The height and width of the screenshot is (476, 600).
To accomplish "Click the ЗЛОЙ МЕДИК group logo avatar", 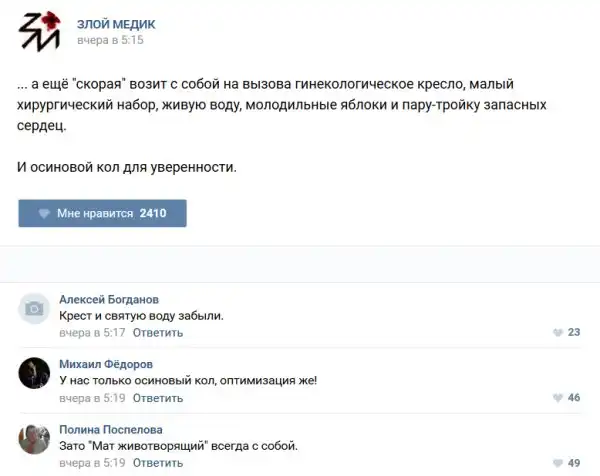I will point(39,31).
